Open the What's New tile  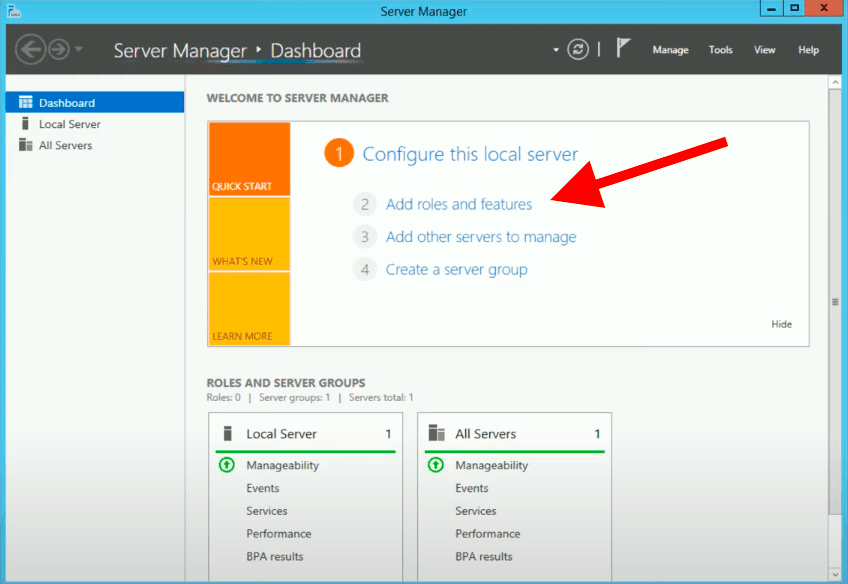click(x=249, y=234)
